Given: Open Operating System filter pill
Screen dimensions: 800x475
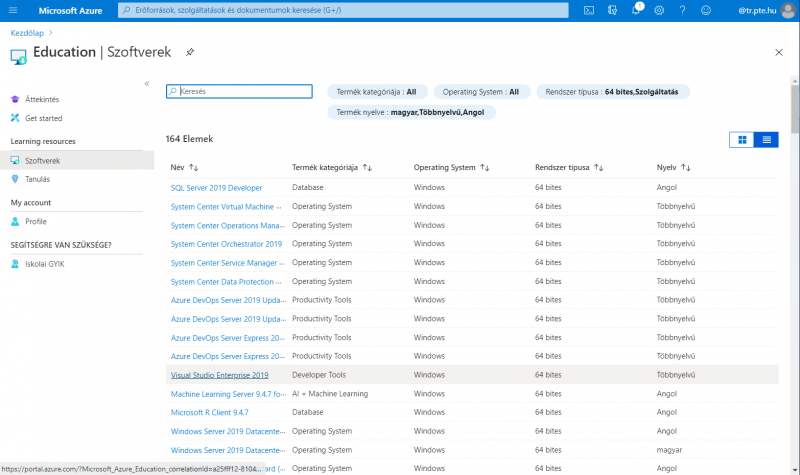Looking at the screenshot, I should 481,92.
